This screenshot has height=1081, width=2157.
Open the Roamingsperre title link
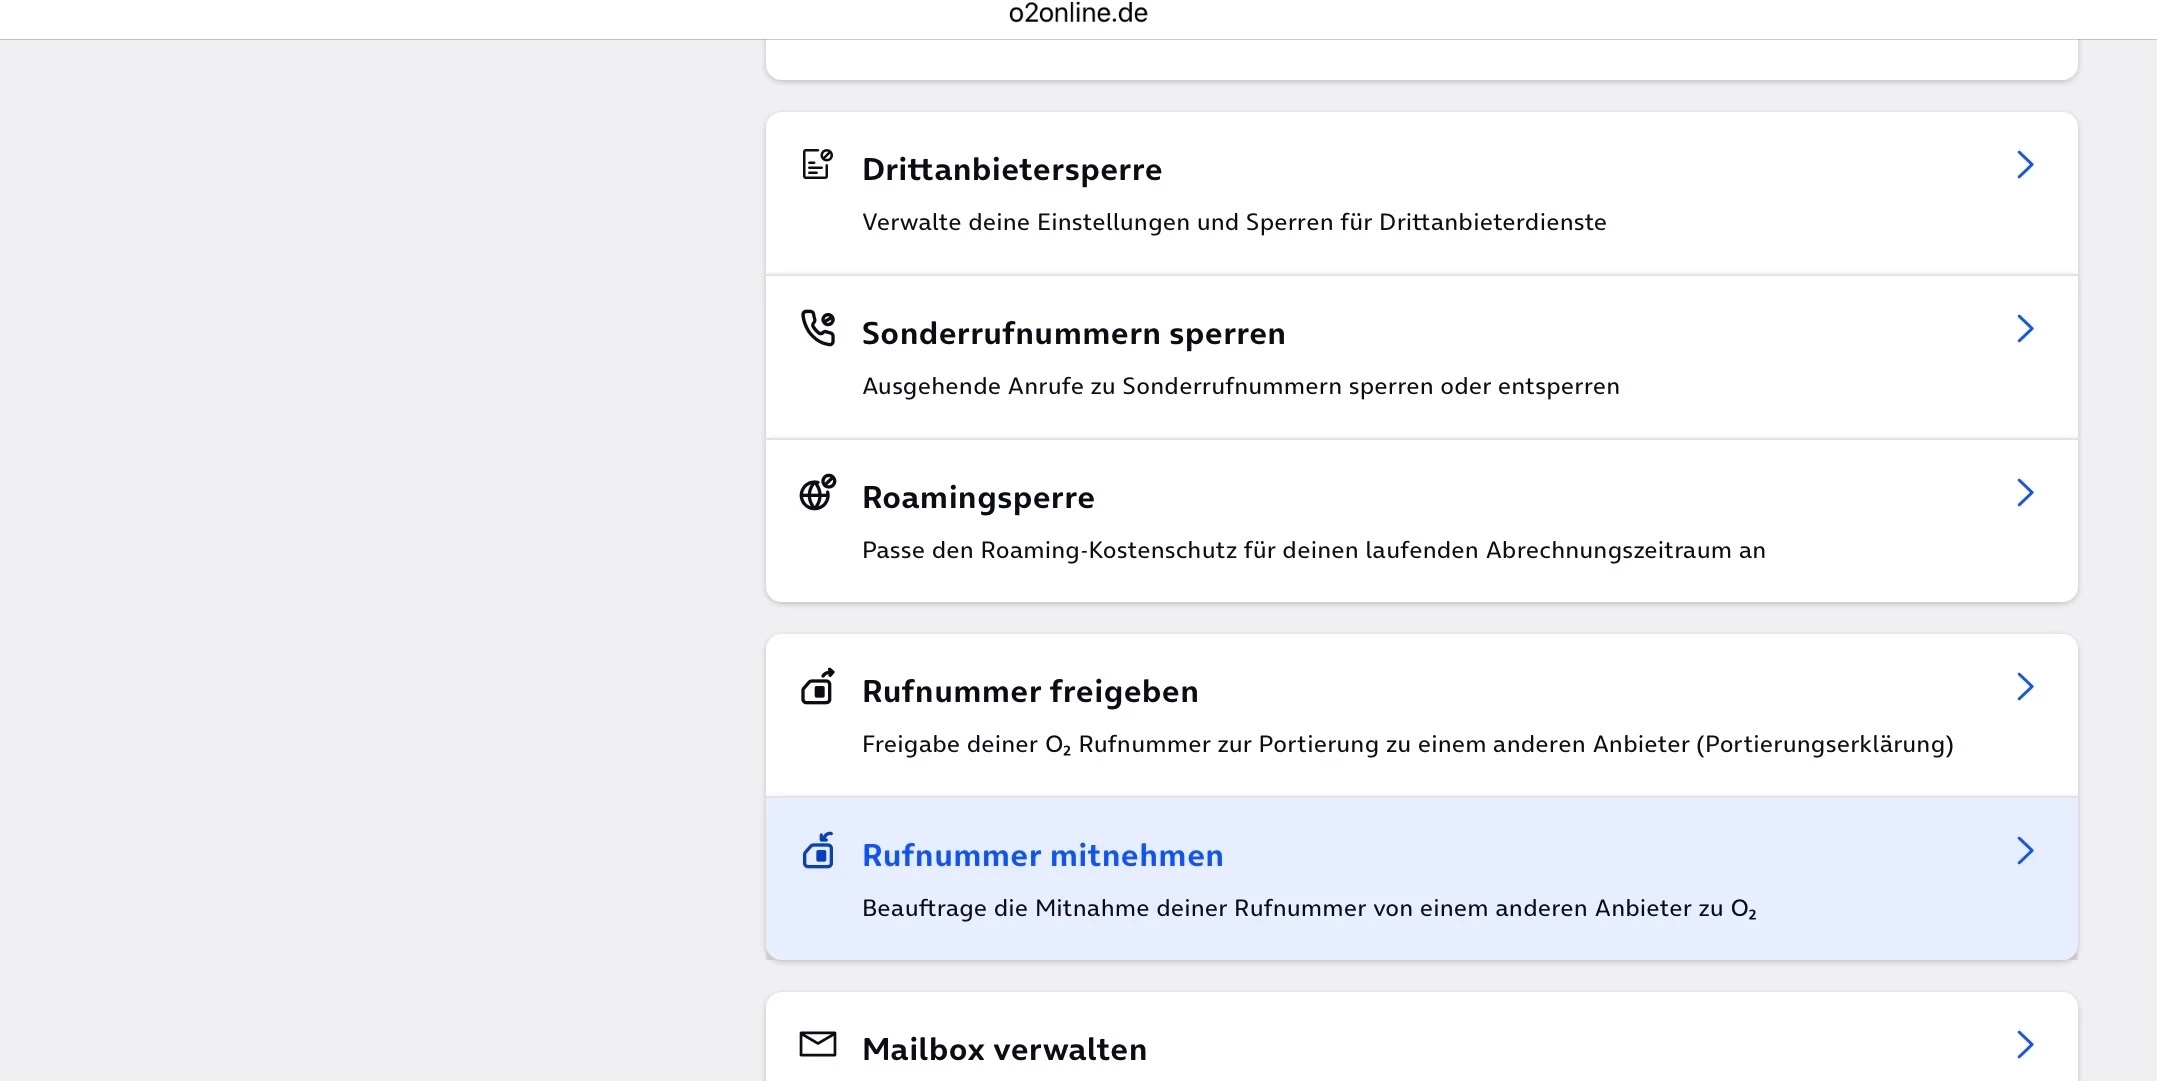978,497
